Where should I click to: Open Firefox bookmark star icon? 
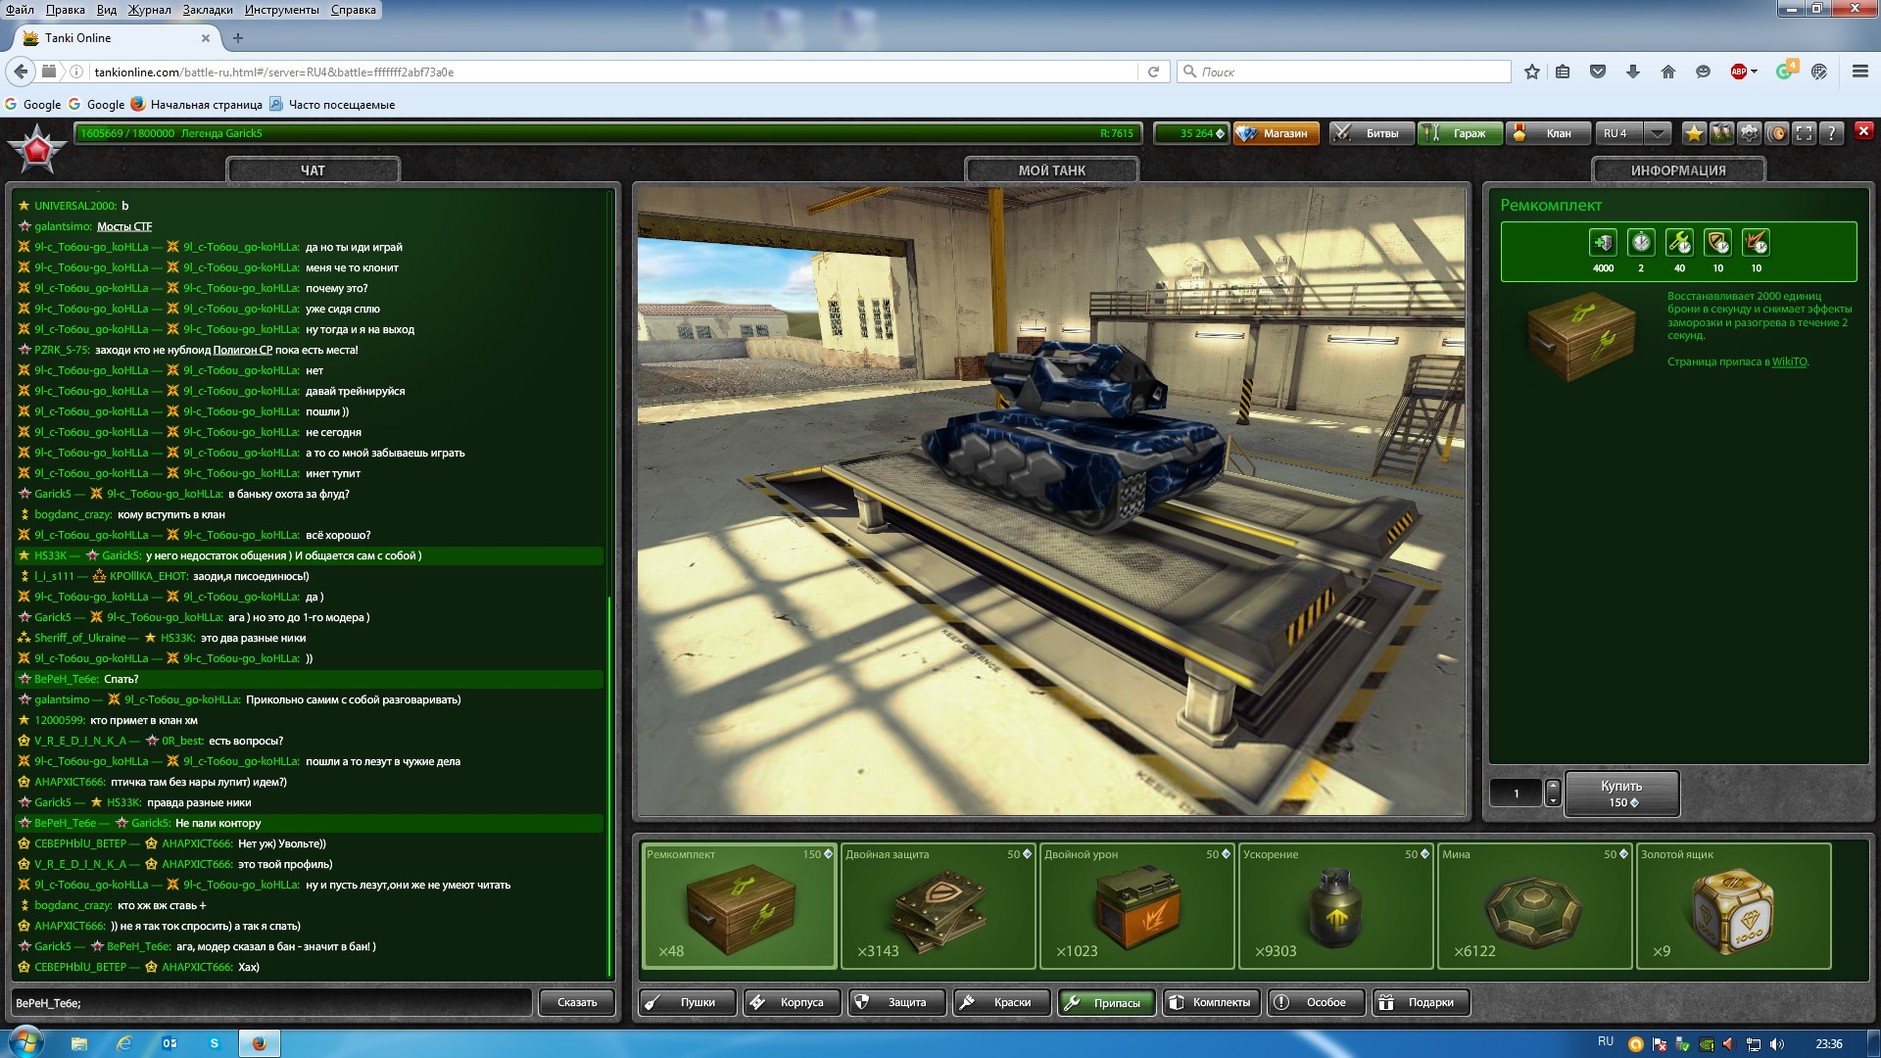coord(1532,72)
